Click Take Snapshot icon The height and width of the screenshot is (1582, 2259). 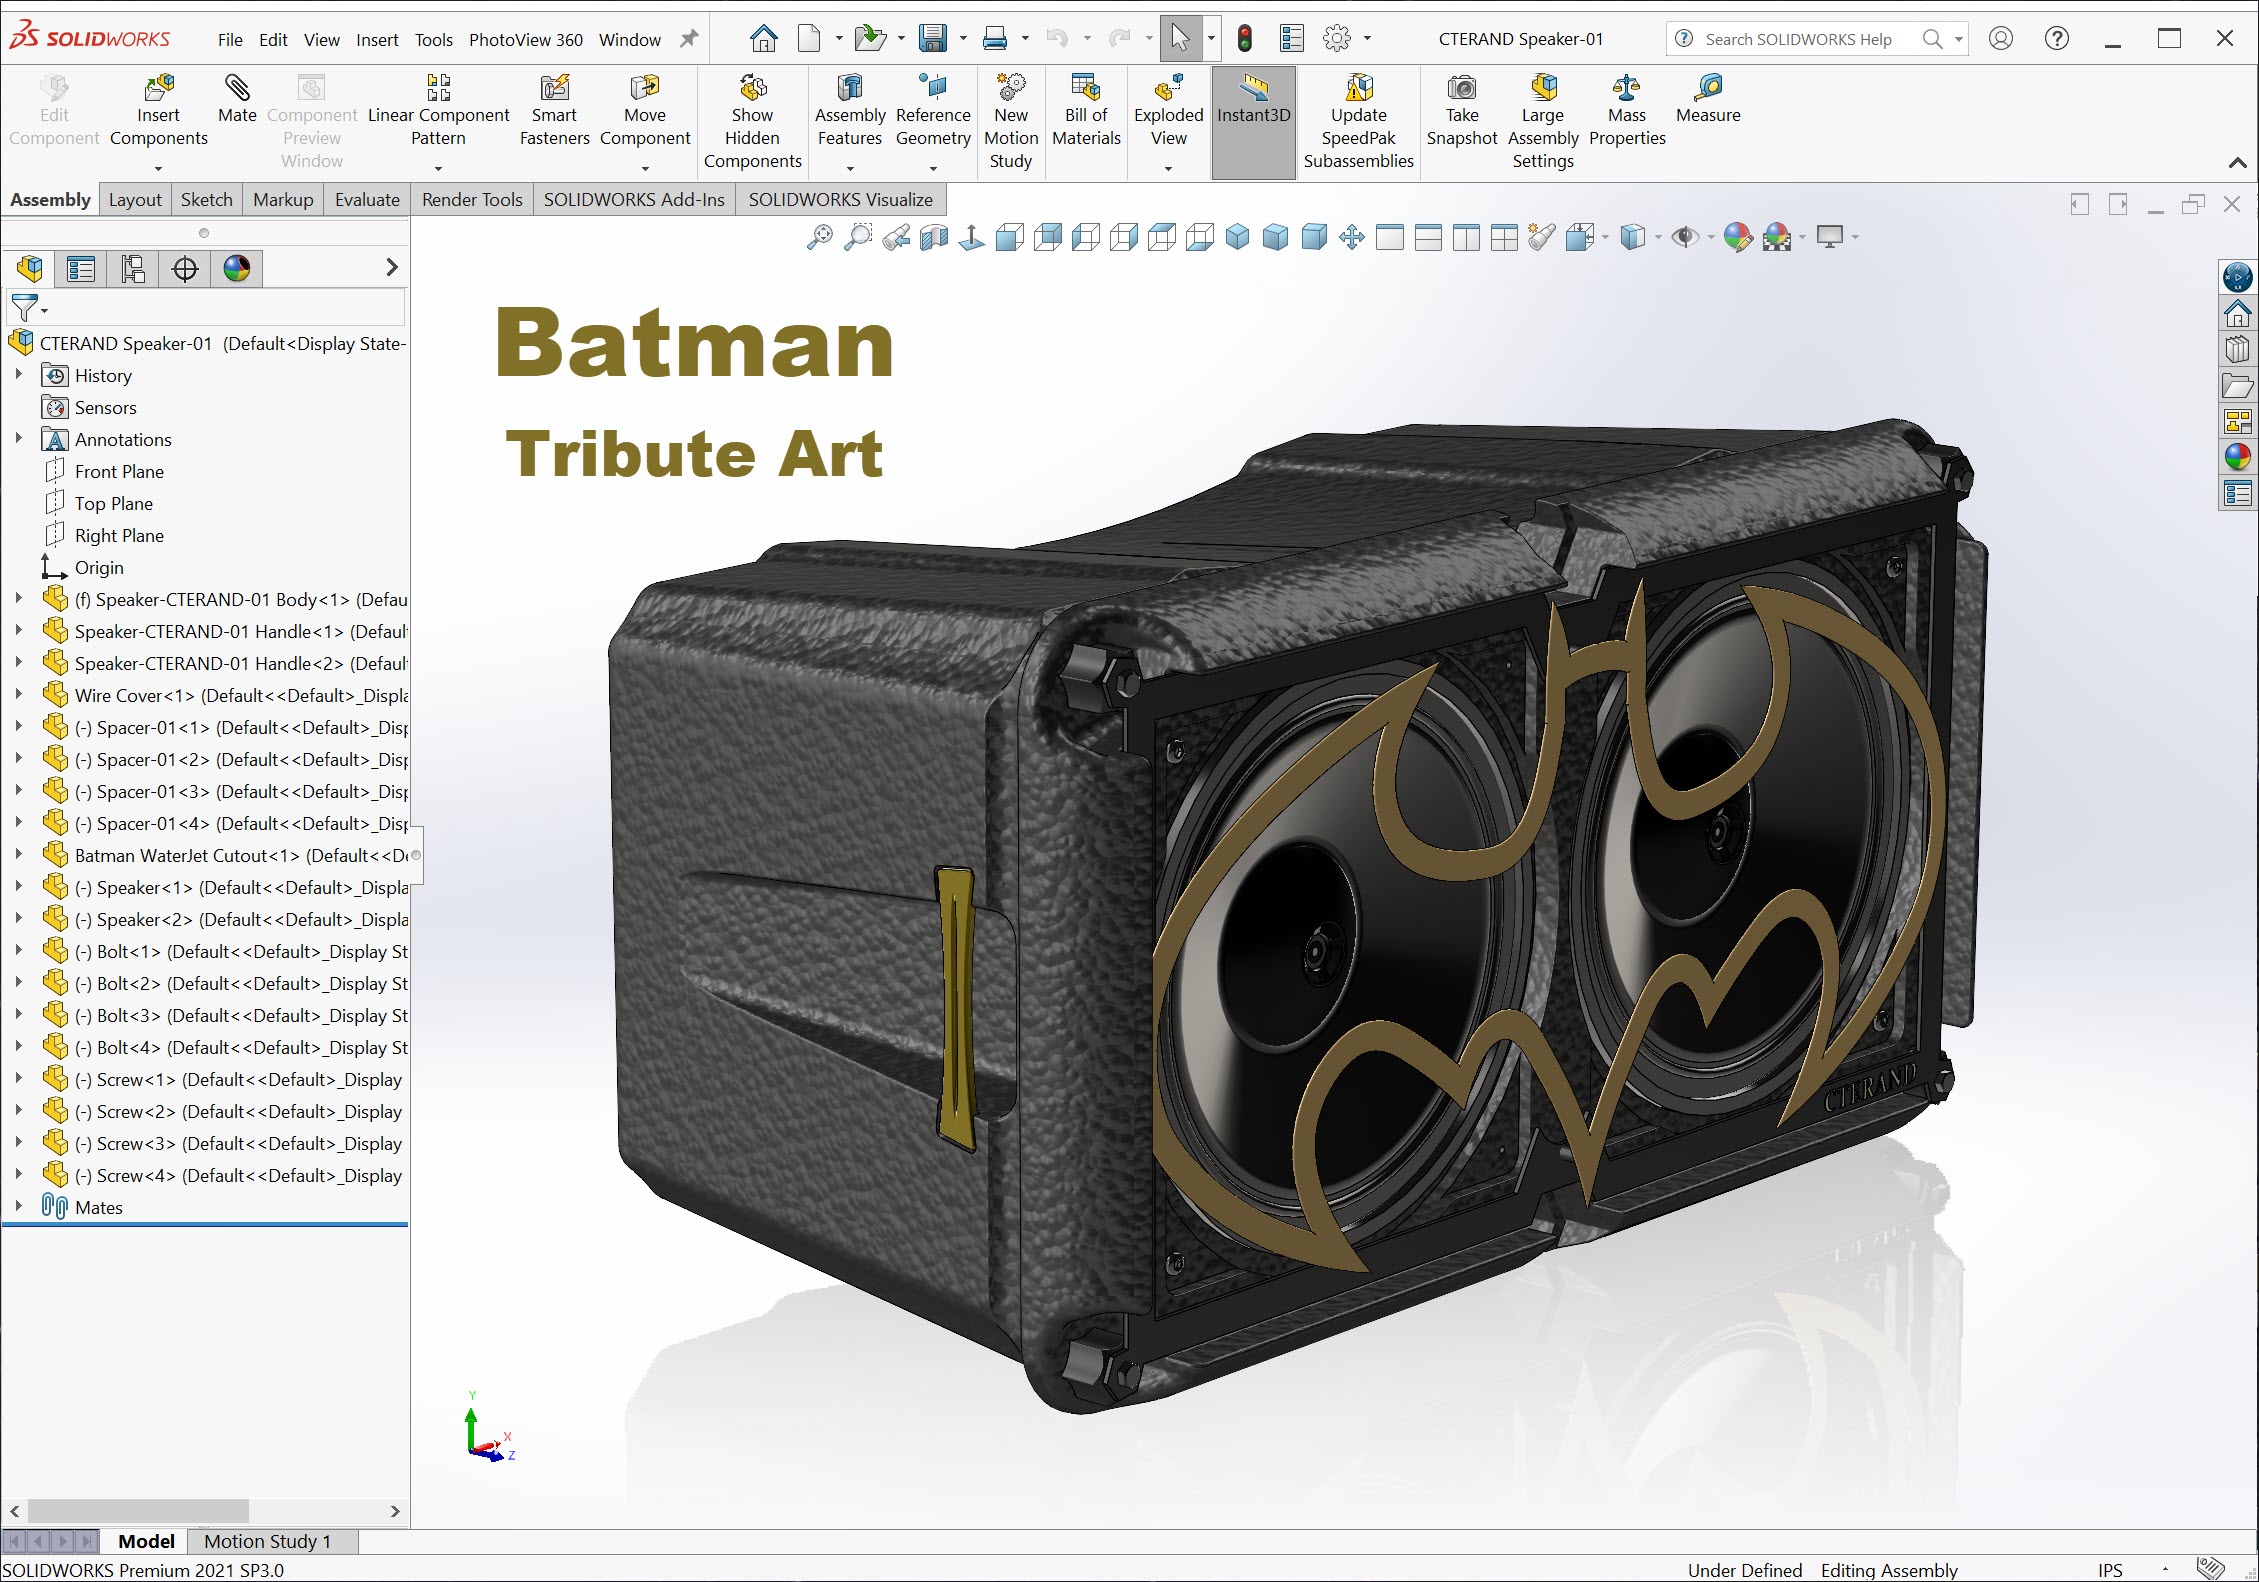(x=1461, y=89)
